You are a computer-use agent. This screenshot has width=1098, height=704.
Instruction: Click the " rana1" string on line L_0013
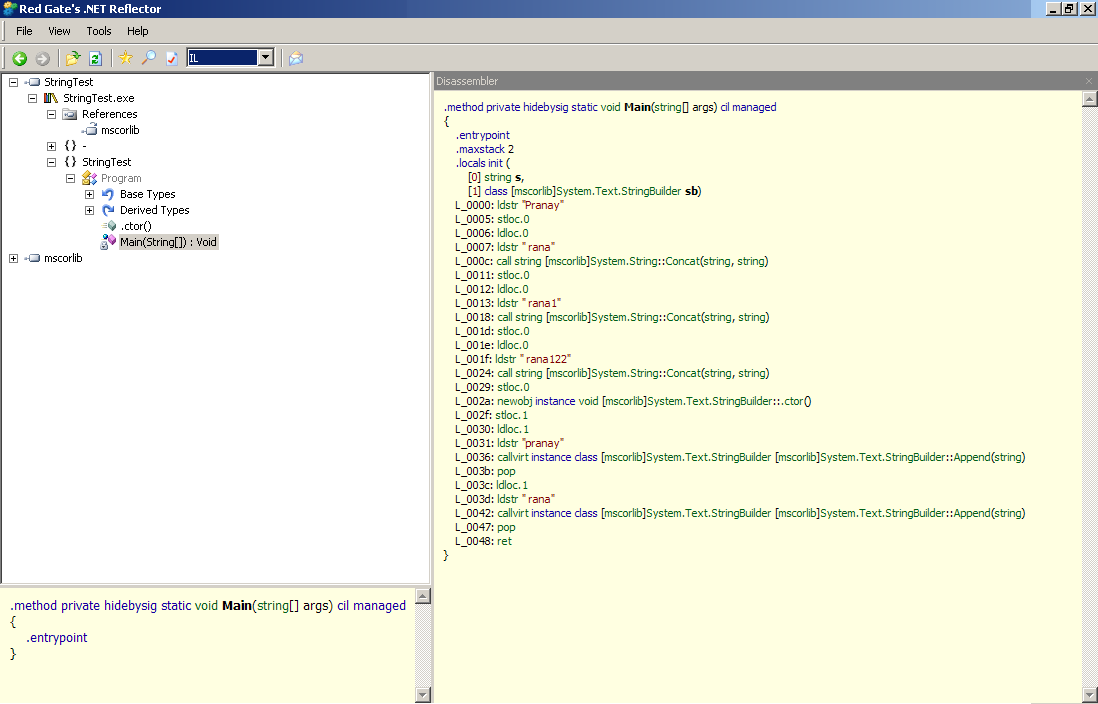(x=542, y=303)
